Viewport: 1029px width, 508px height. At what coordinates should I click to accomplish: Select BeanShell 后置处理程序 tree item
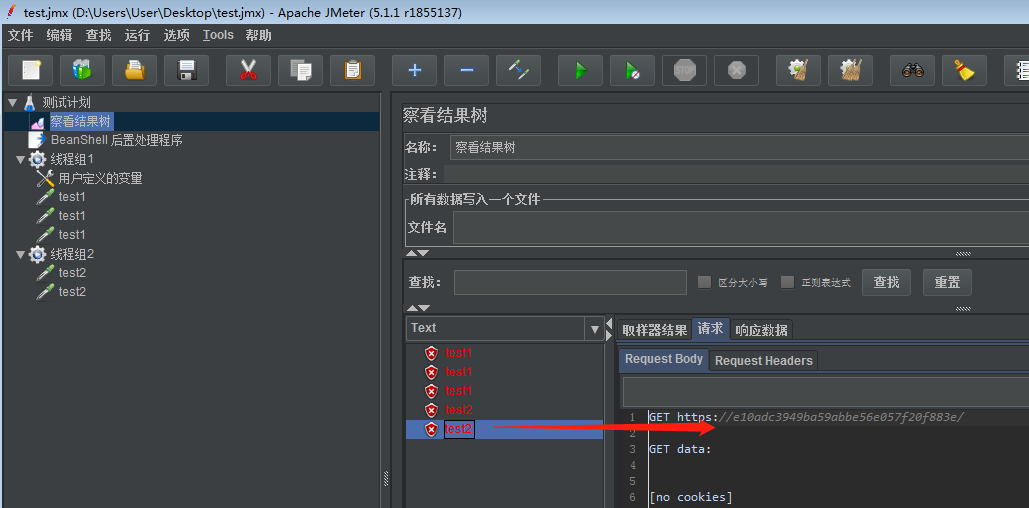116,140
